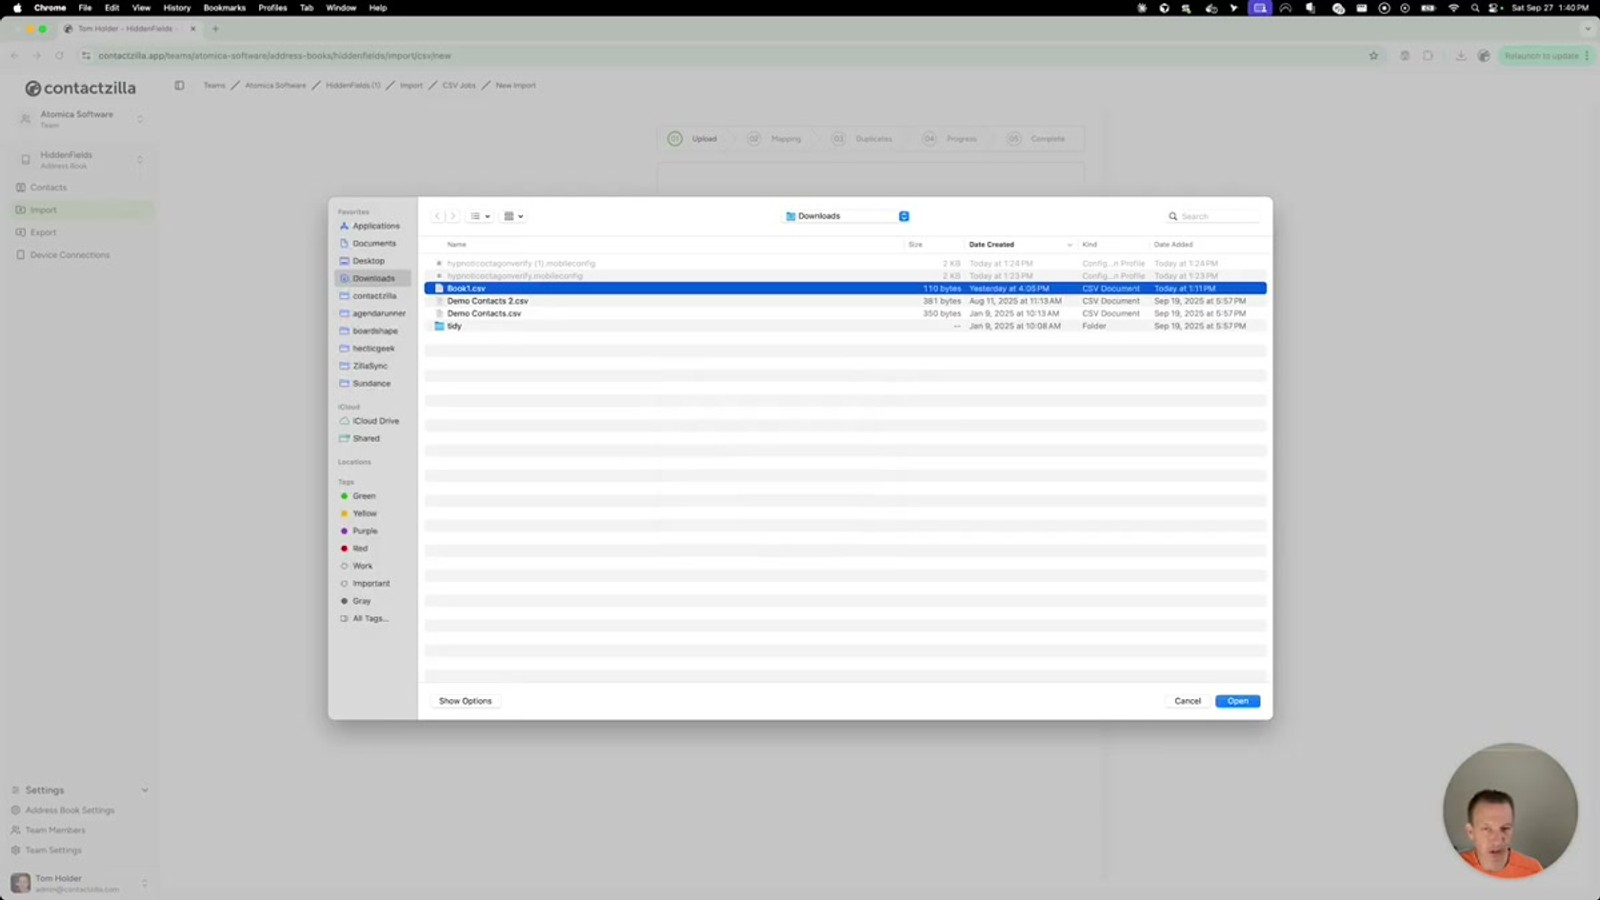Viewport: 1600px width, 900px height.
Task: Click the contactzilla logo
Action: pyautogui.click(x=80, y=88)
